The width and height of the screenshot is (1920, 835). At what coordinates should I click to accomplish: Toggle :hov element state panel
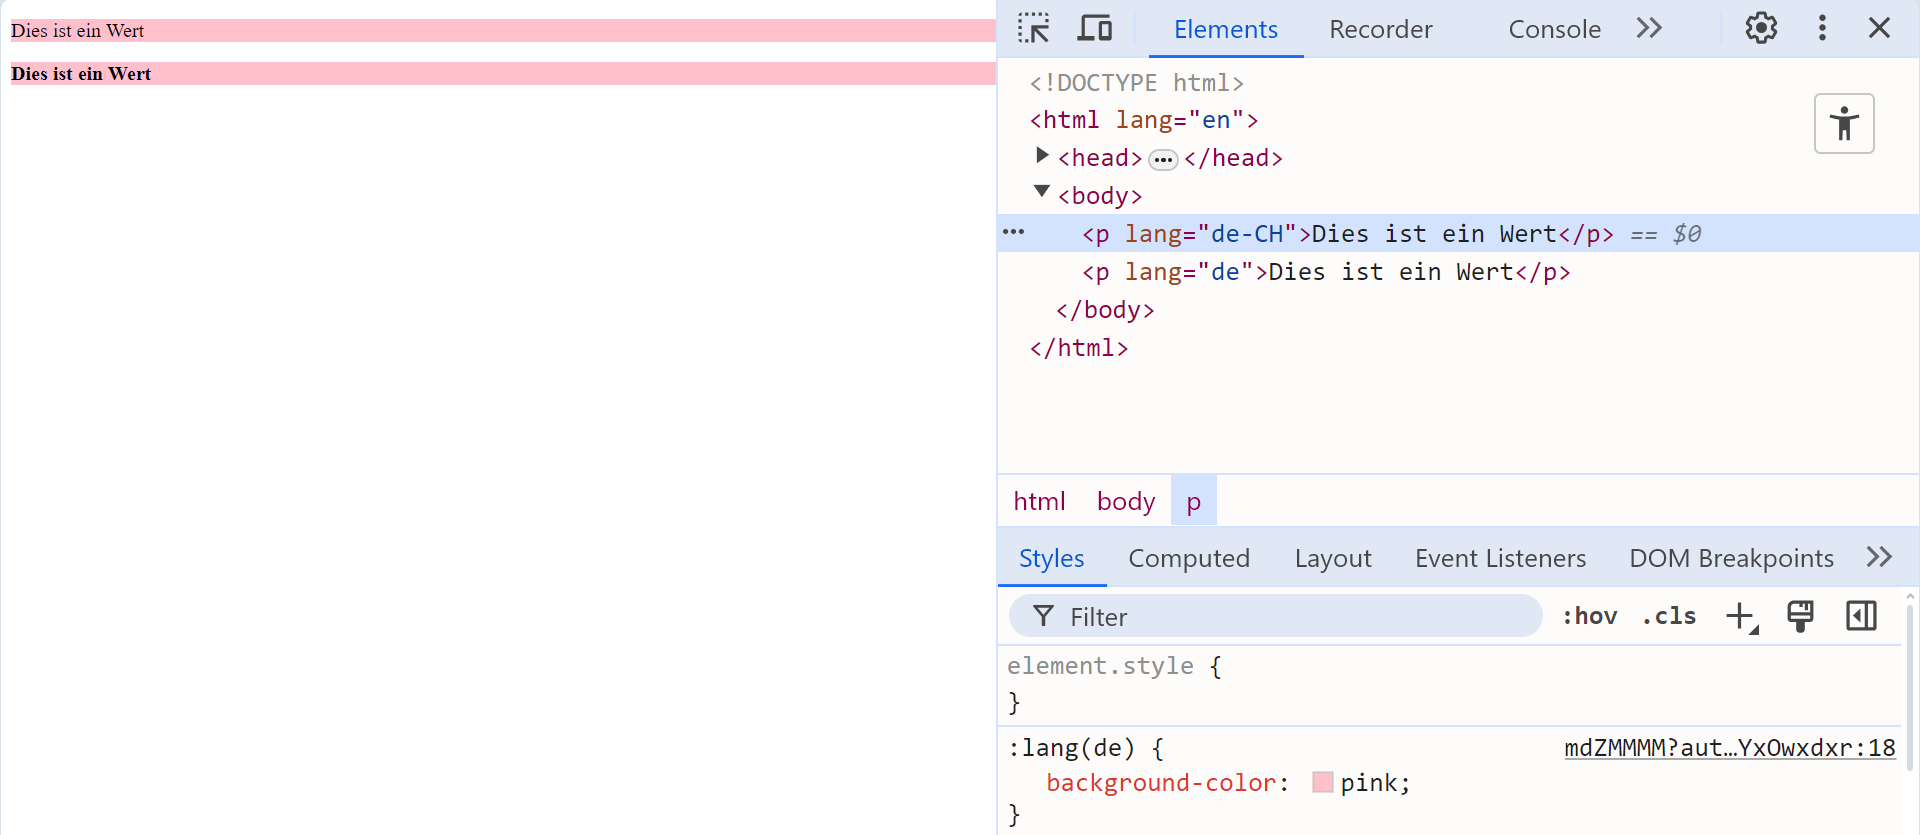coord(1589,616)
